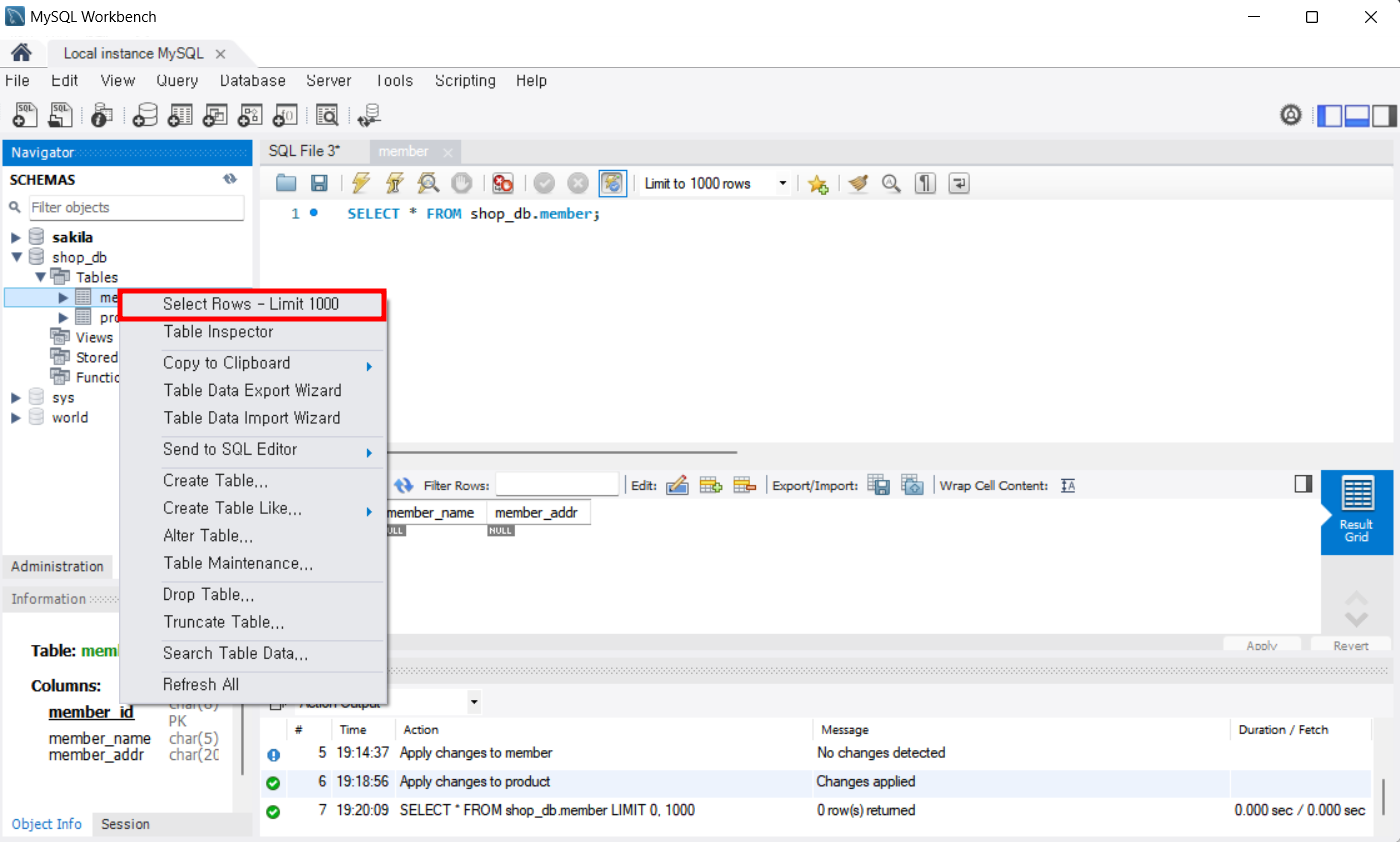The width and height of the screenshot is (1400, 842).
Task: Click the Filter Rows input field
Action: tap(557, 485)
